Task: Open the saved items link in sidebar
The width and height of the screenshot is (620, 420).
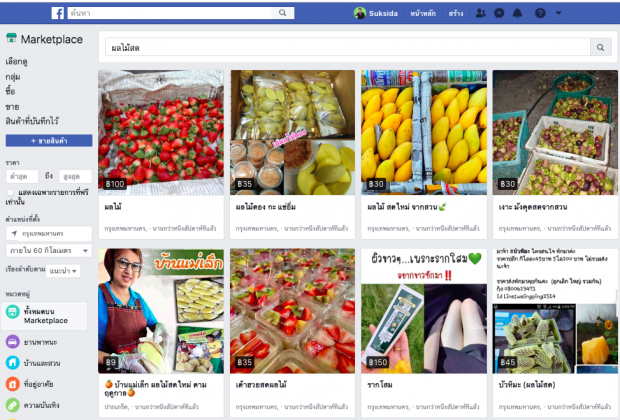Action: point(32,121)
